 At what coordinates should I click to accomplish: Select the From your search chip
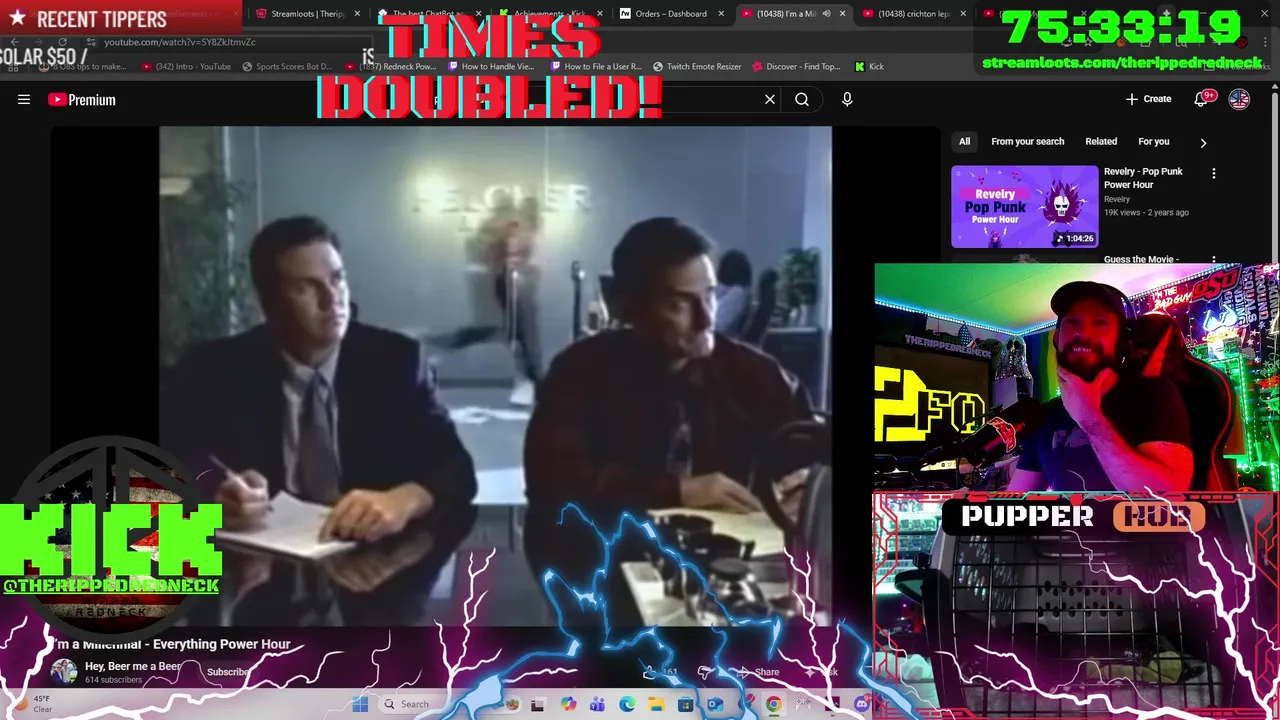click(x=1027, y=142)
